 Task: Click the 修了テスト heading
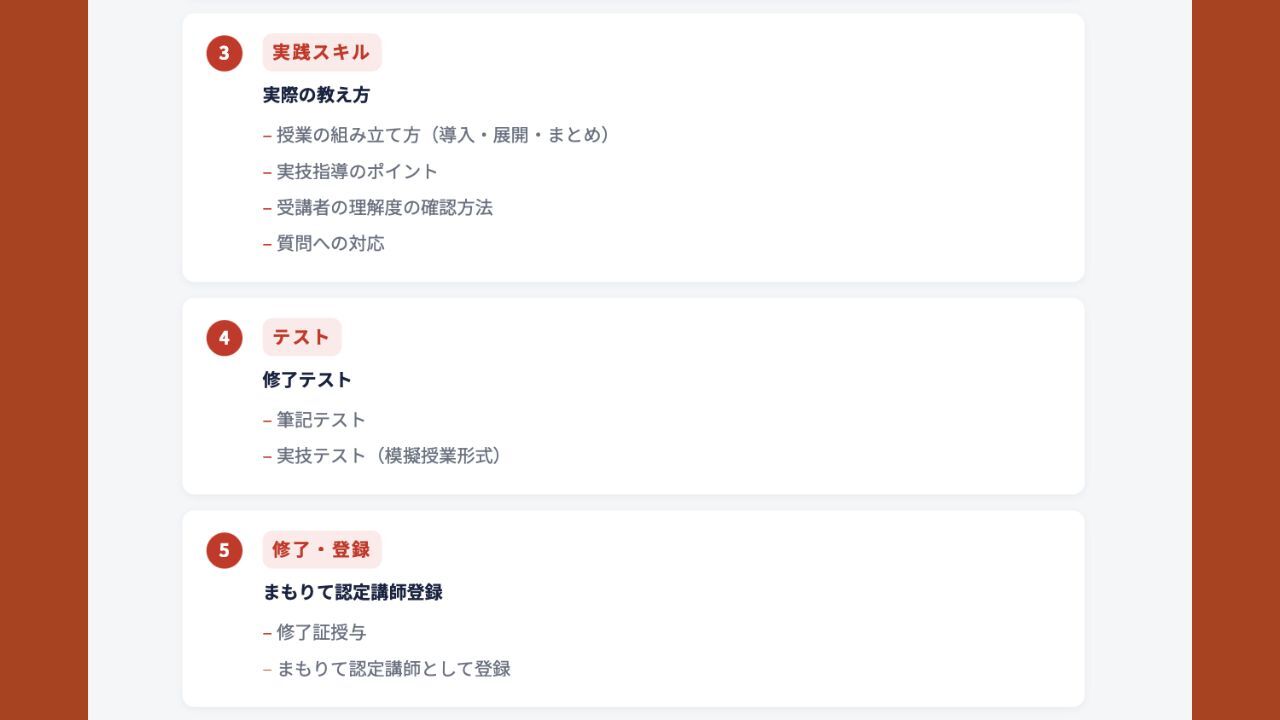click(307, 380)
